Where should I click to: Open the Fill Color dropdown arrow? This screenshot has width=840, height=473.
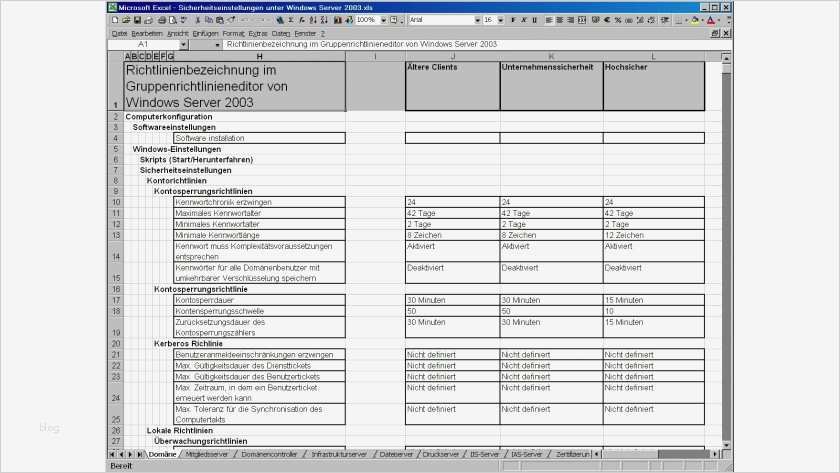702,20
